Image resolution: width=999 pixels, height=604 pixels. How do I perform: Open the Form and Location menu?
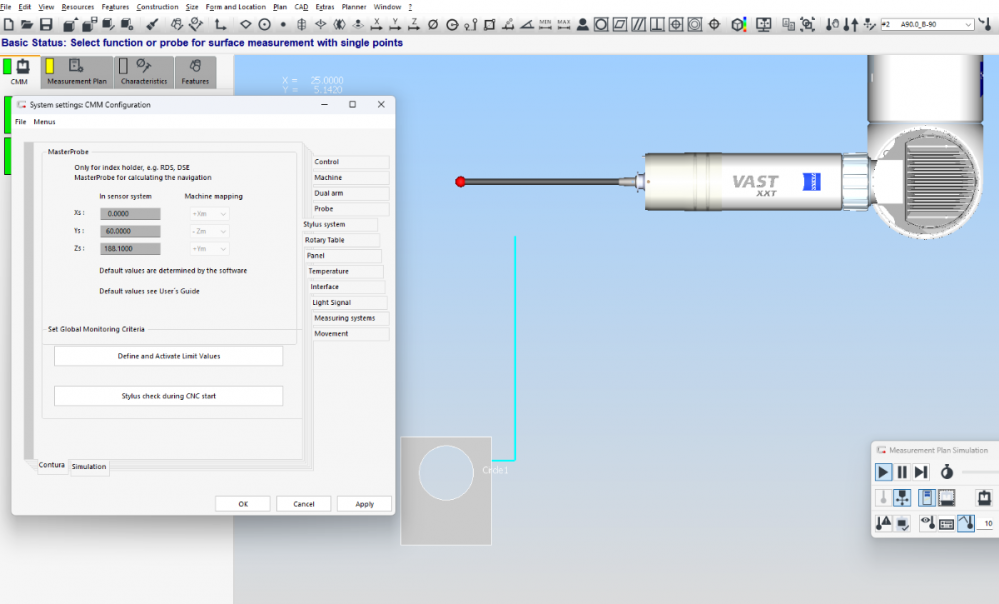236,7
